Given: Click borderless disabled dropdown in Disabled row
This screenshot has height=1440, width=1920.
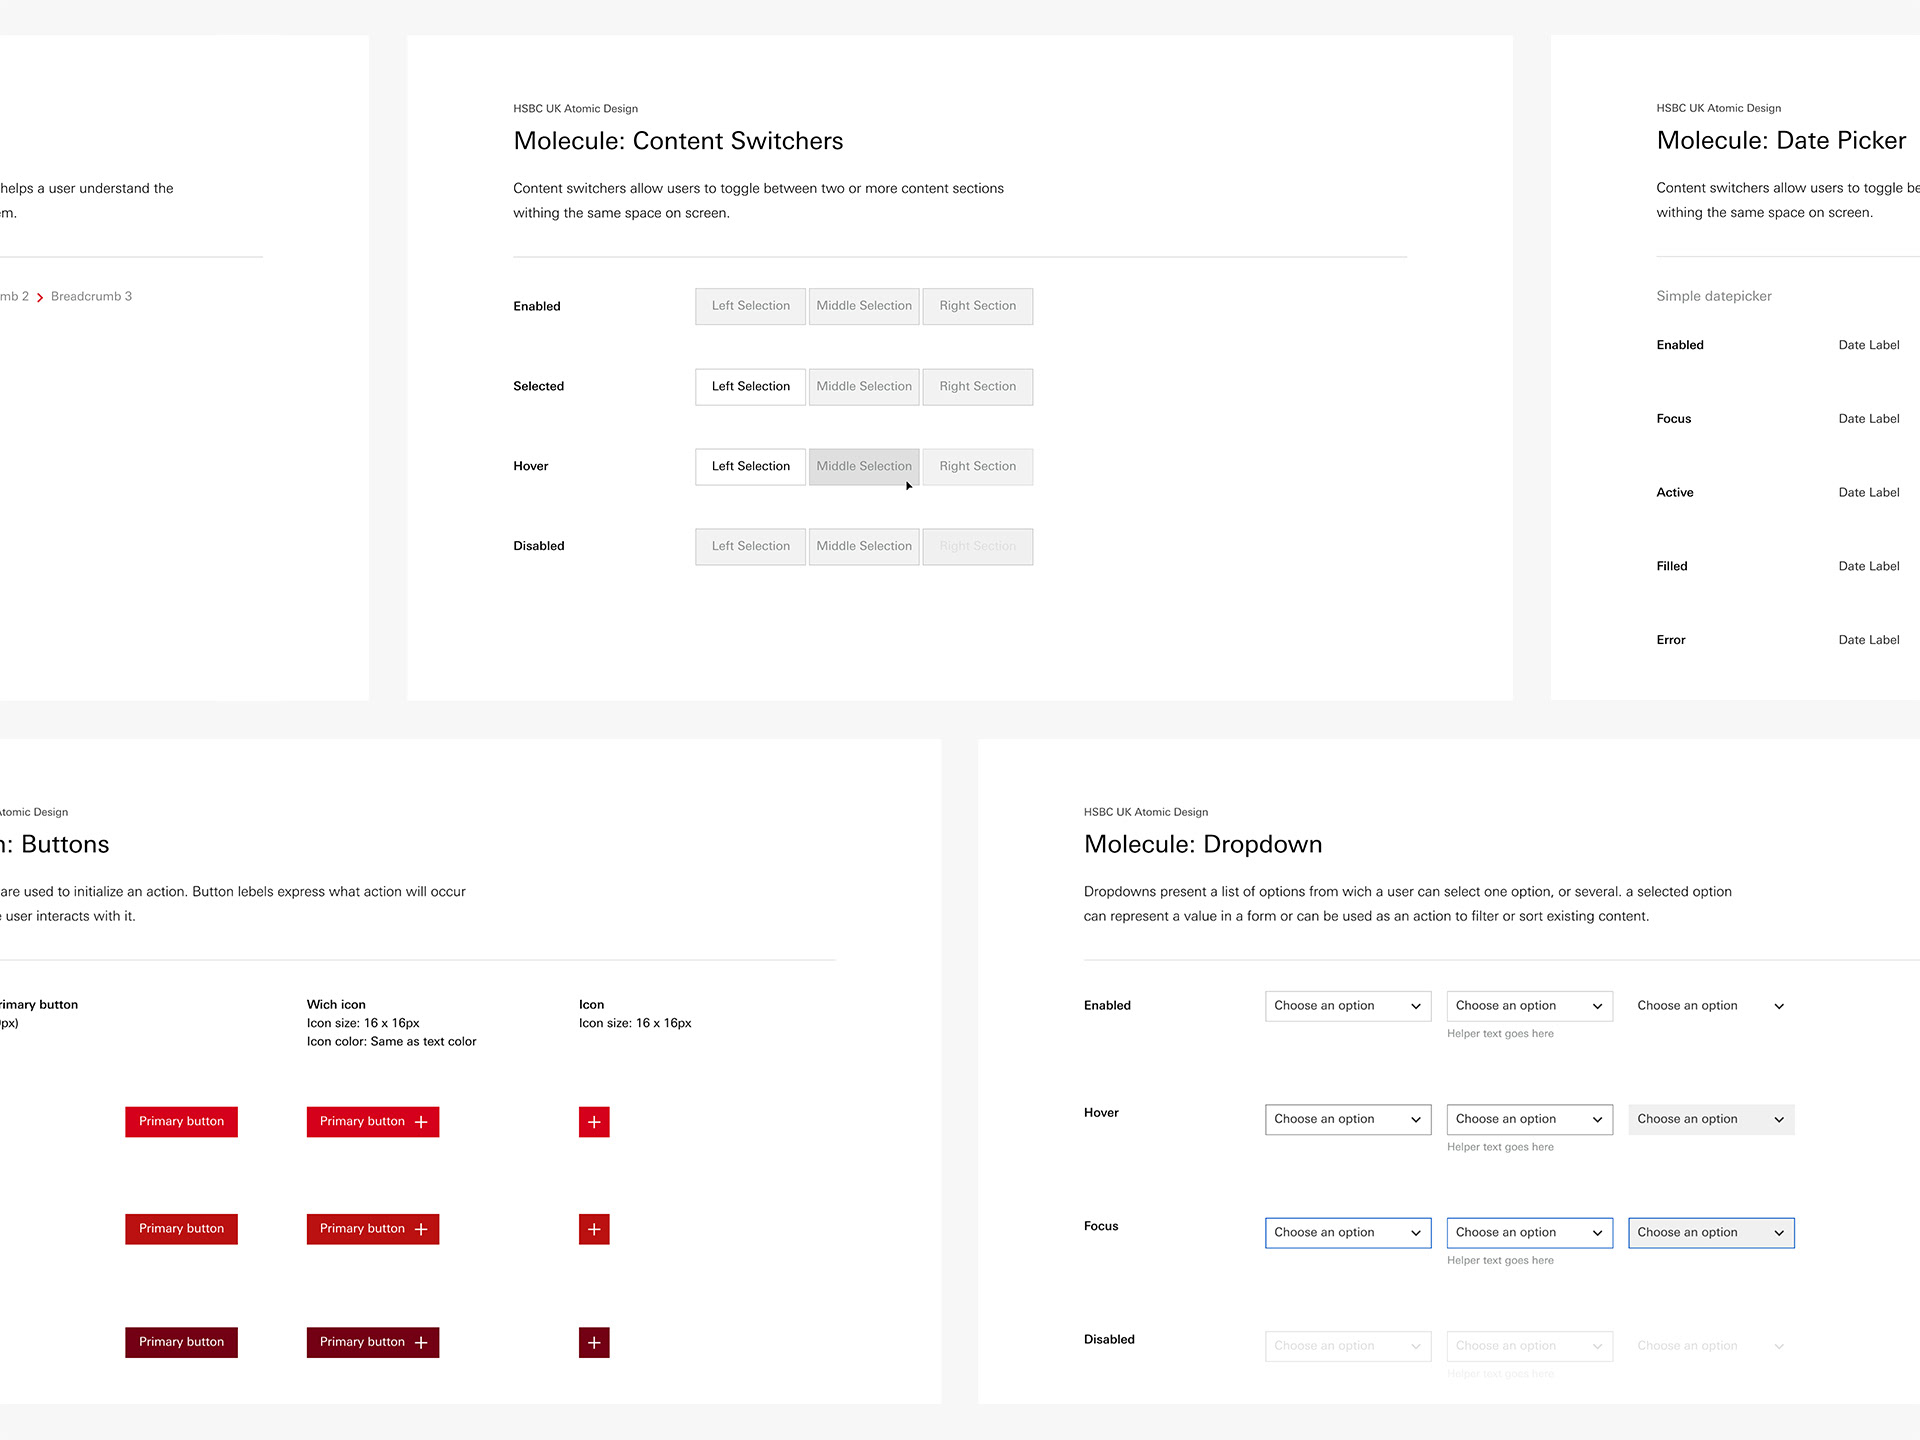Looking at the screenshot, I should click(1711, 1346).
